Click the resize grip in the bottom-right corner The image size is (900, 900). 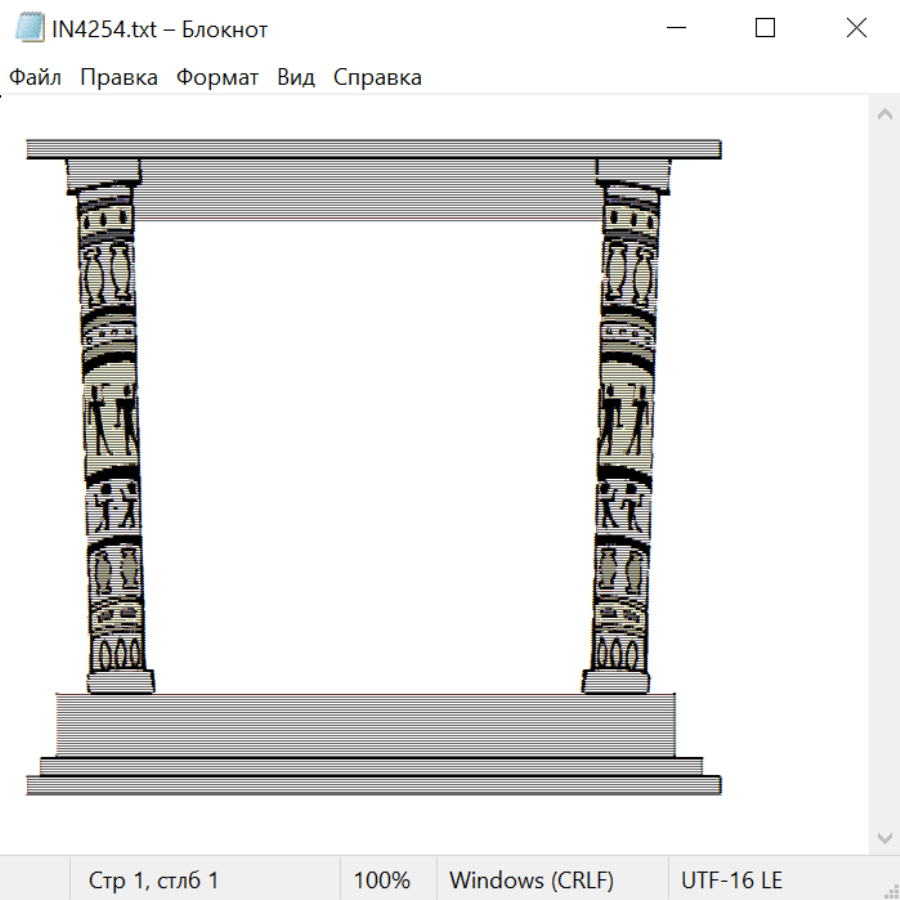(x=890, y=890)
